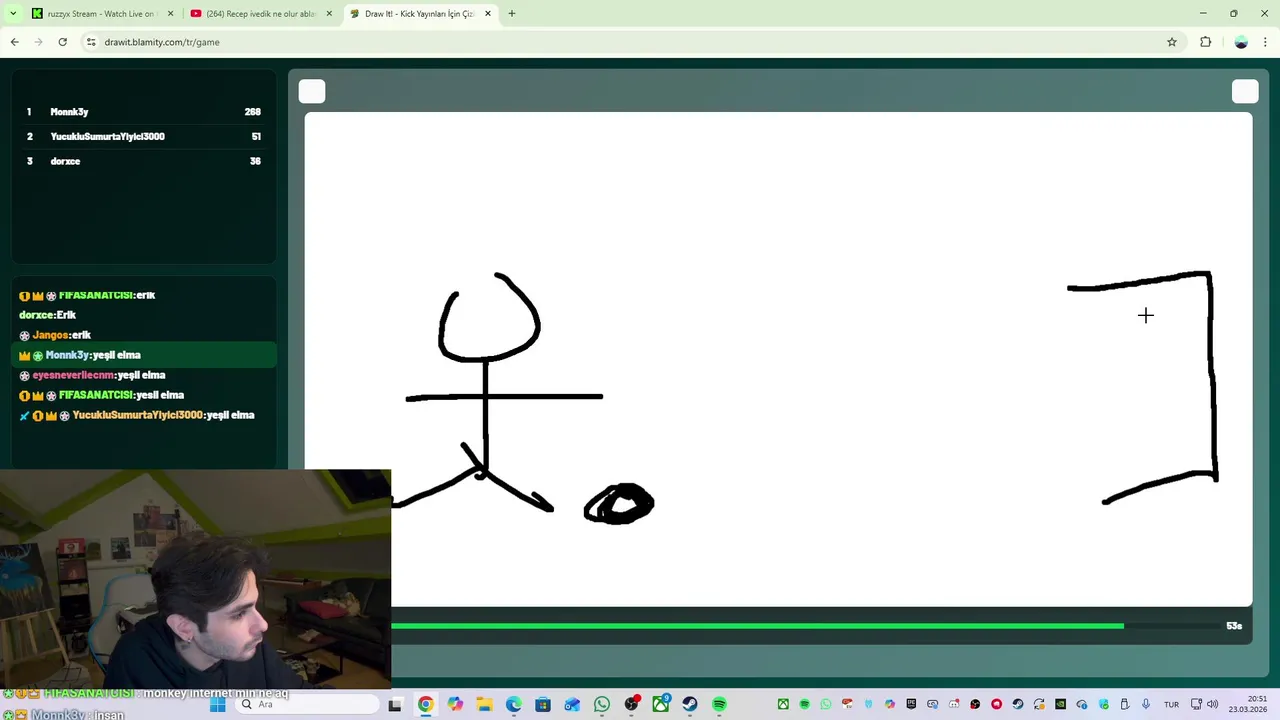
Task: Select dorxce in the leaderboard
Action: 144,161
